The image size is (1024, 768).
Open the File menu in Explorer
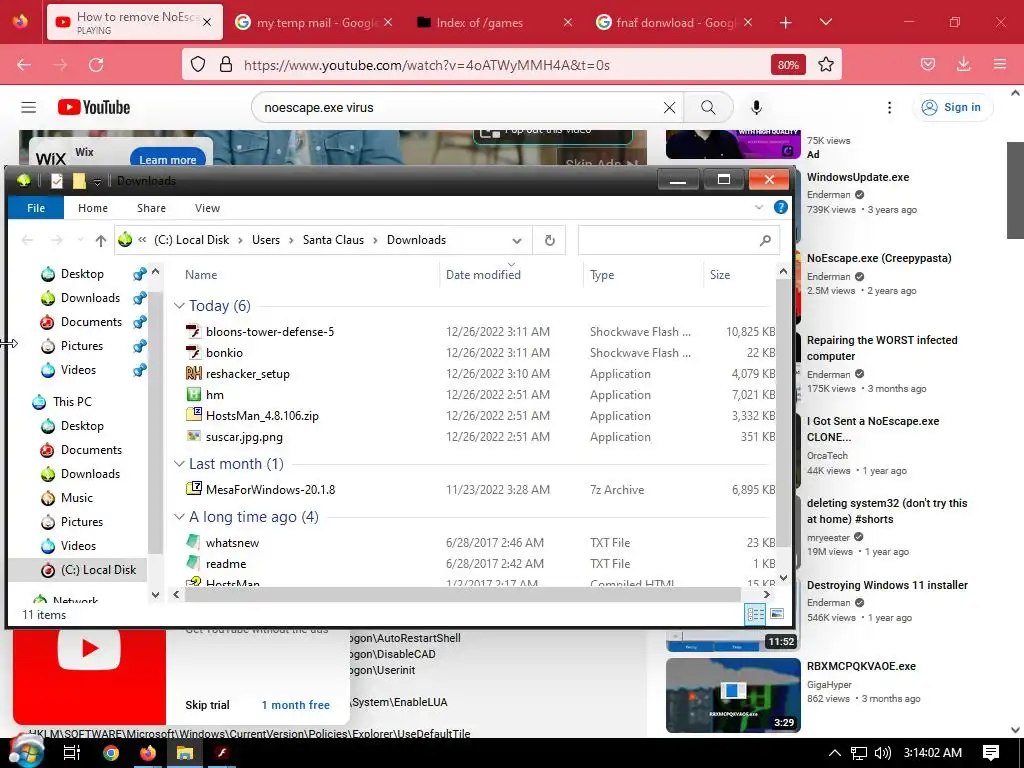click(x=36, y=208)
